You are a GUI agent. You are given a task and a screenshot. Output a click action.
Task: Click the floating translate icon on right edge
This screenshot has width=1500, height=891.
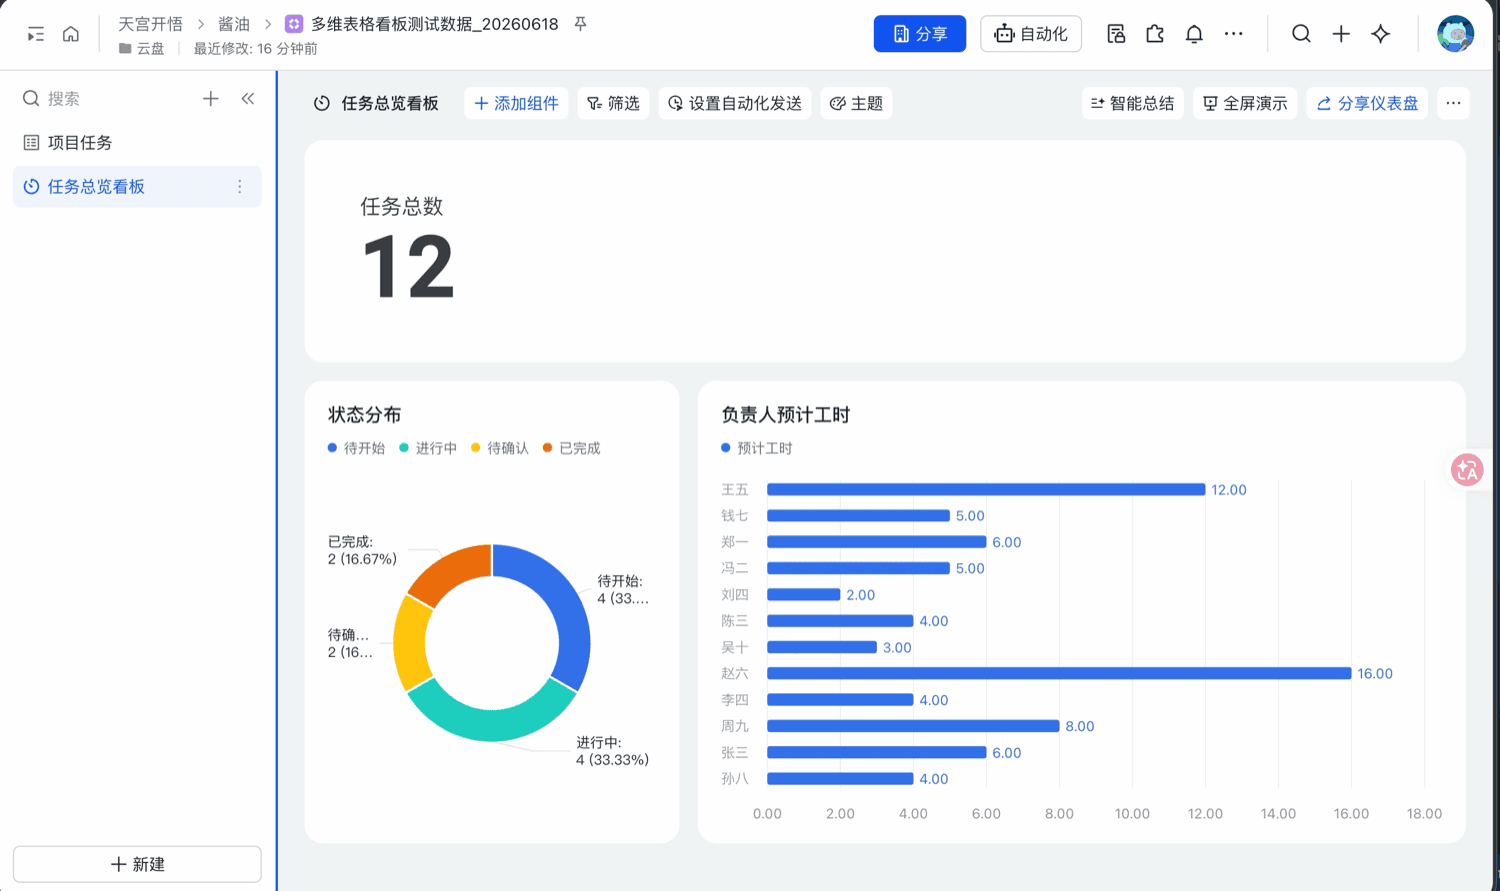(1467, 469)
